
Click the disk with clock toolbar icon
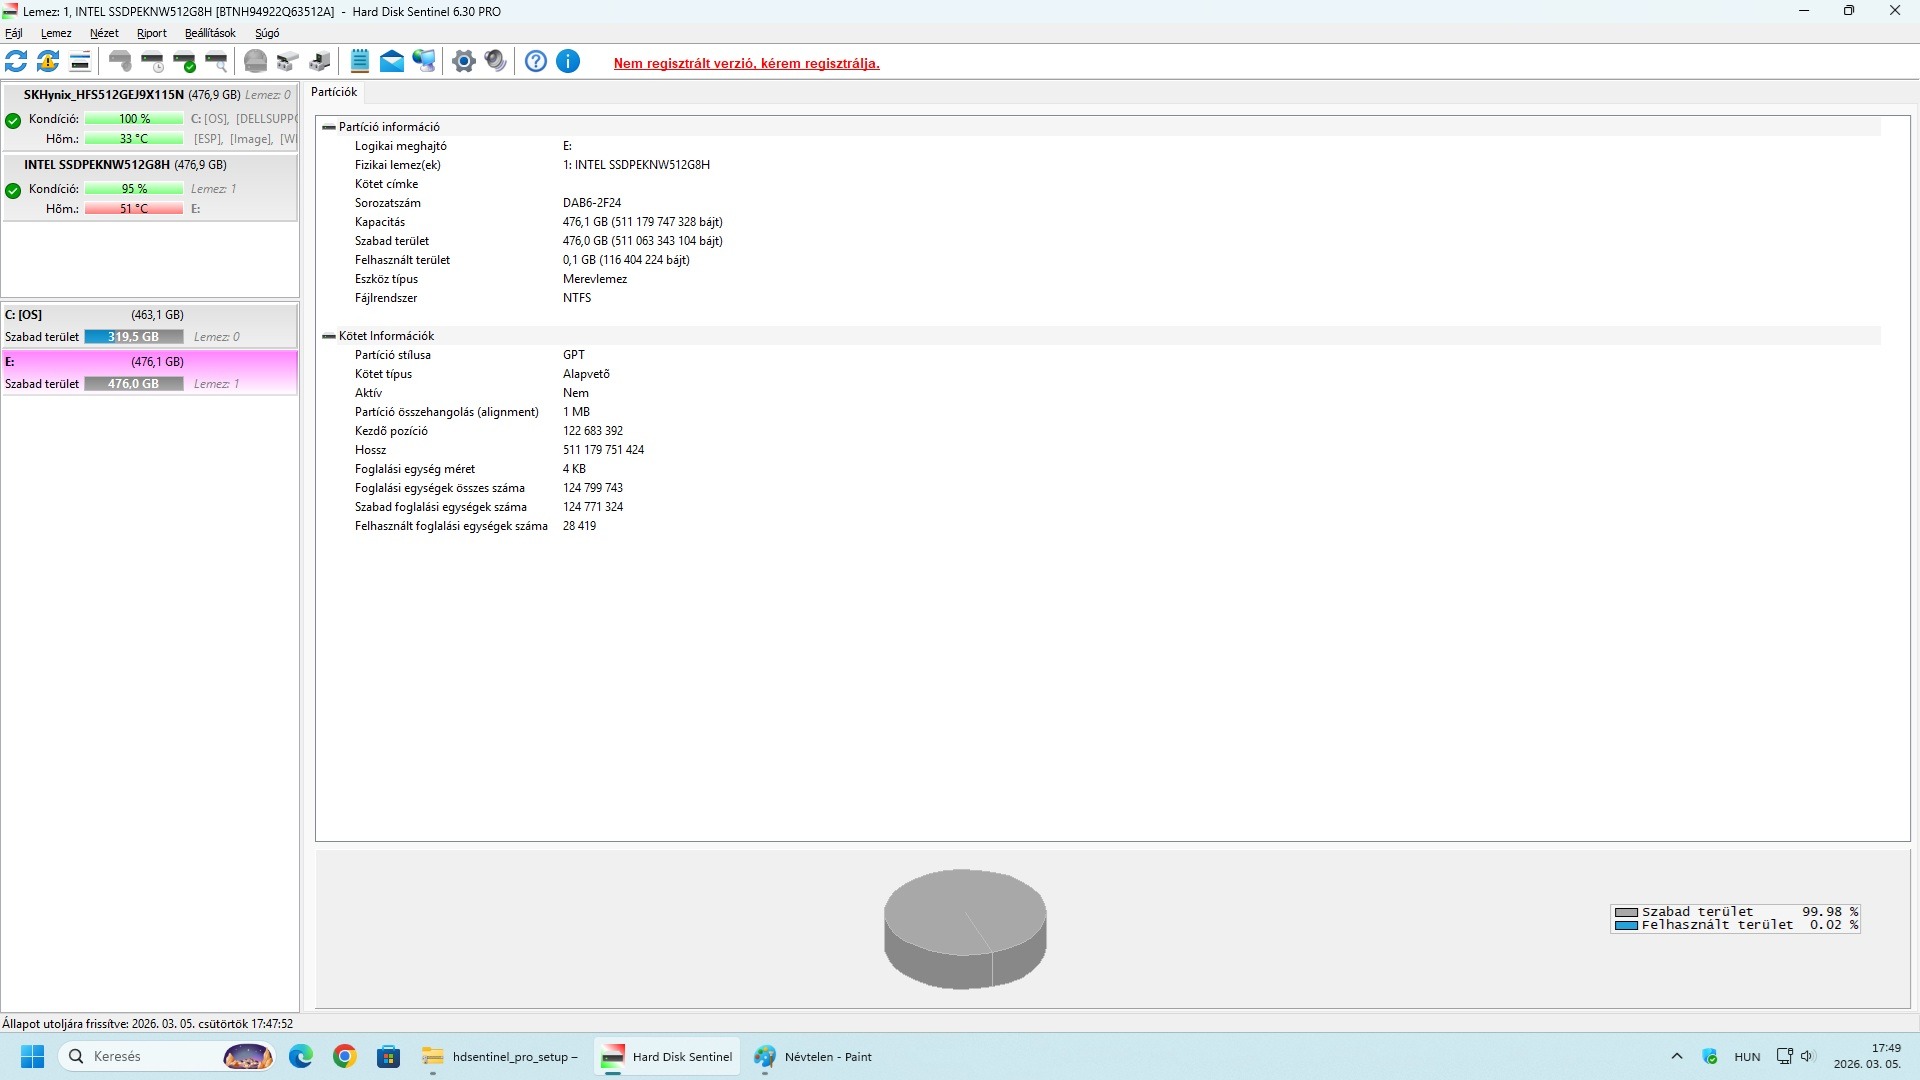(153, 62)
